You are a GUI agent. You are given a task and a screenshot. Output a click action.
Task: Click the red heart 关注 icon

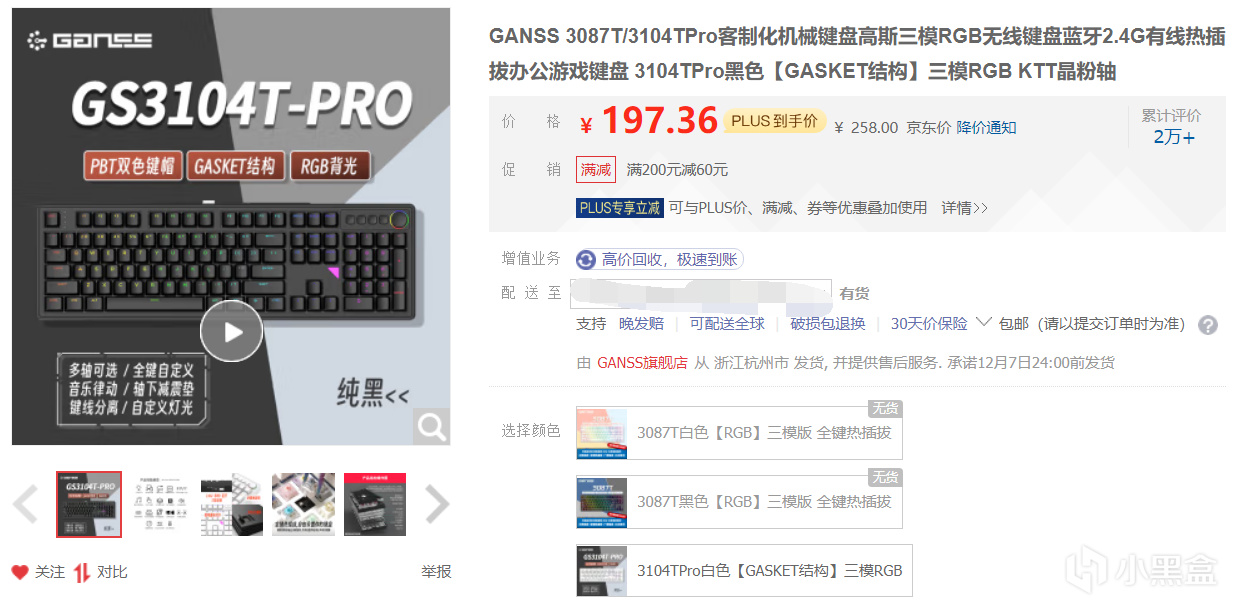coord(20,572)
